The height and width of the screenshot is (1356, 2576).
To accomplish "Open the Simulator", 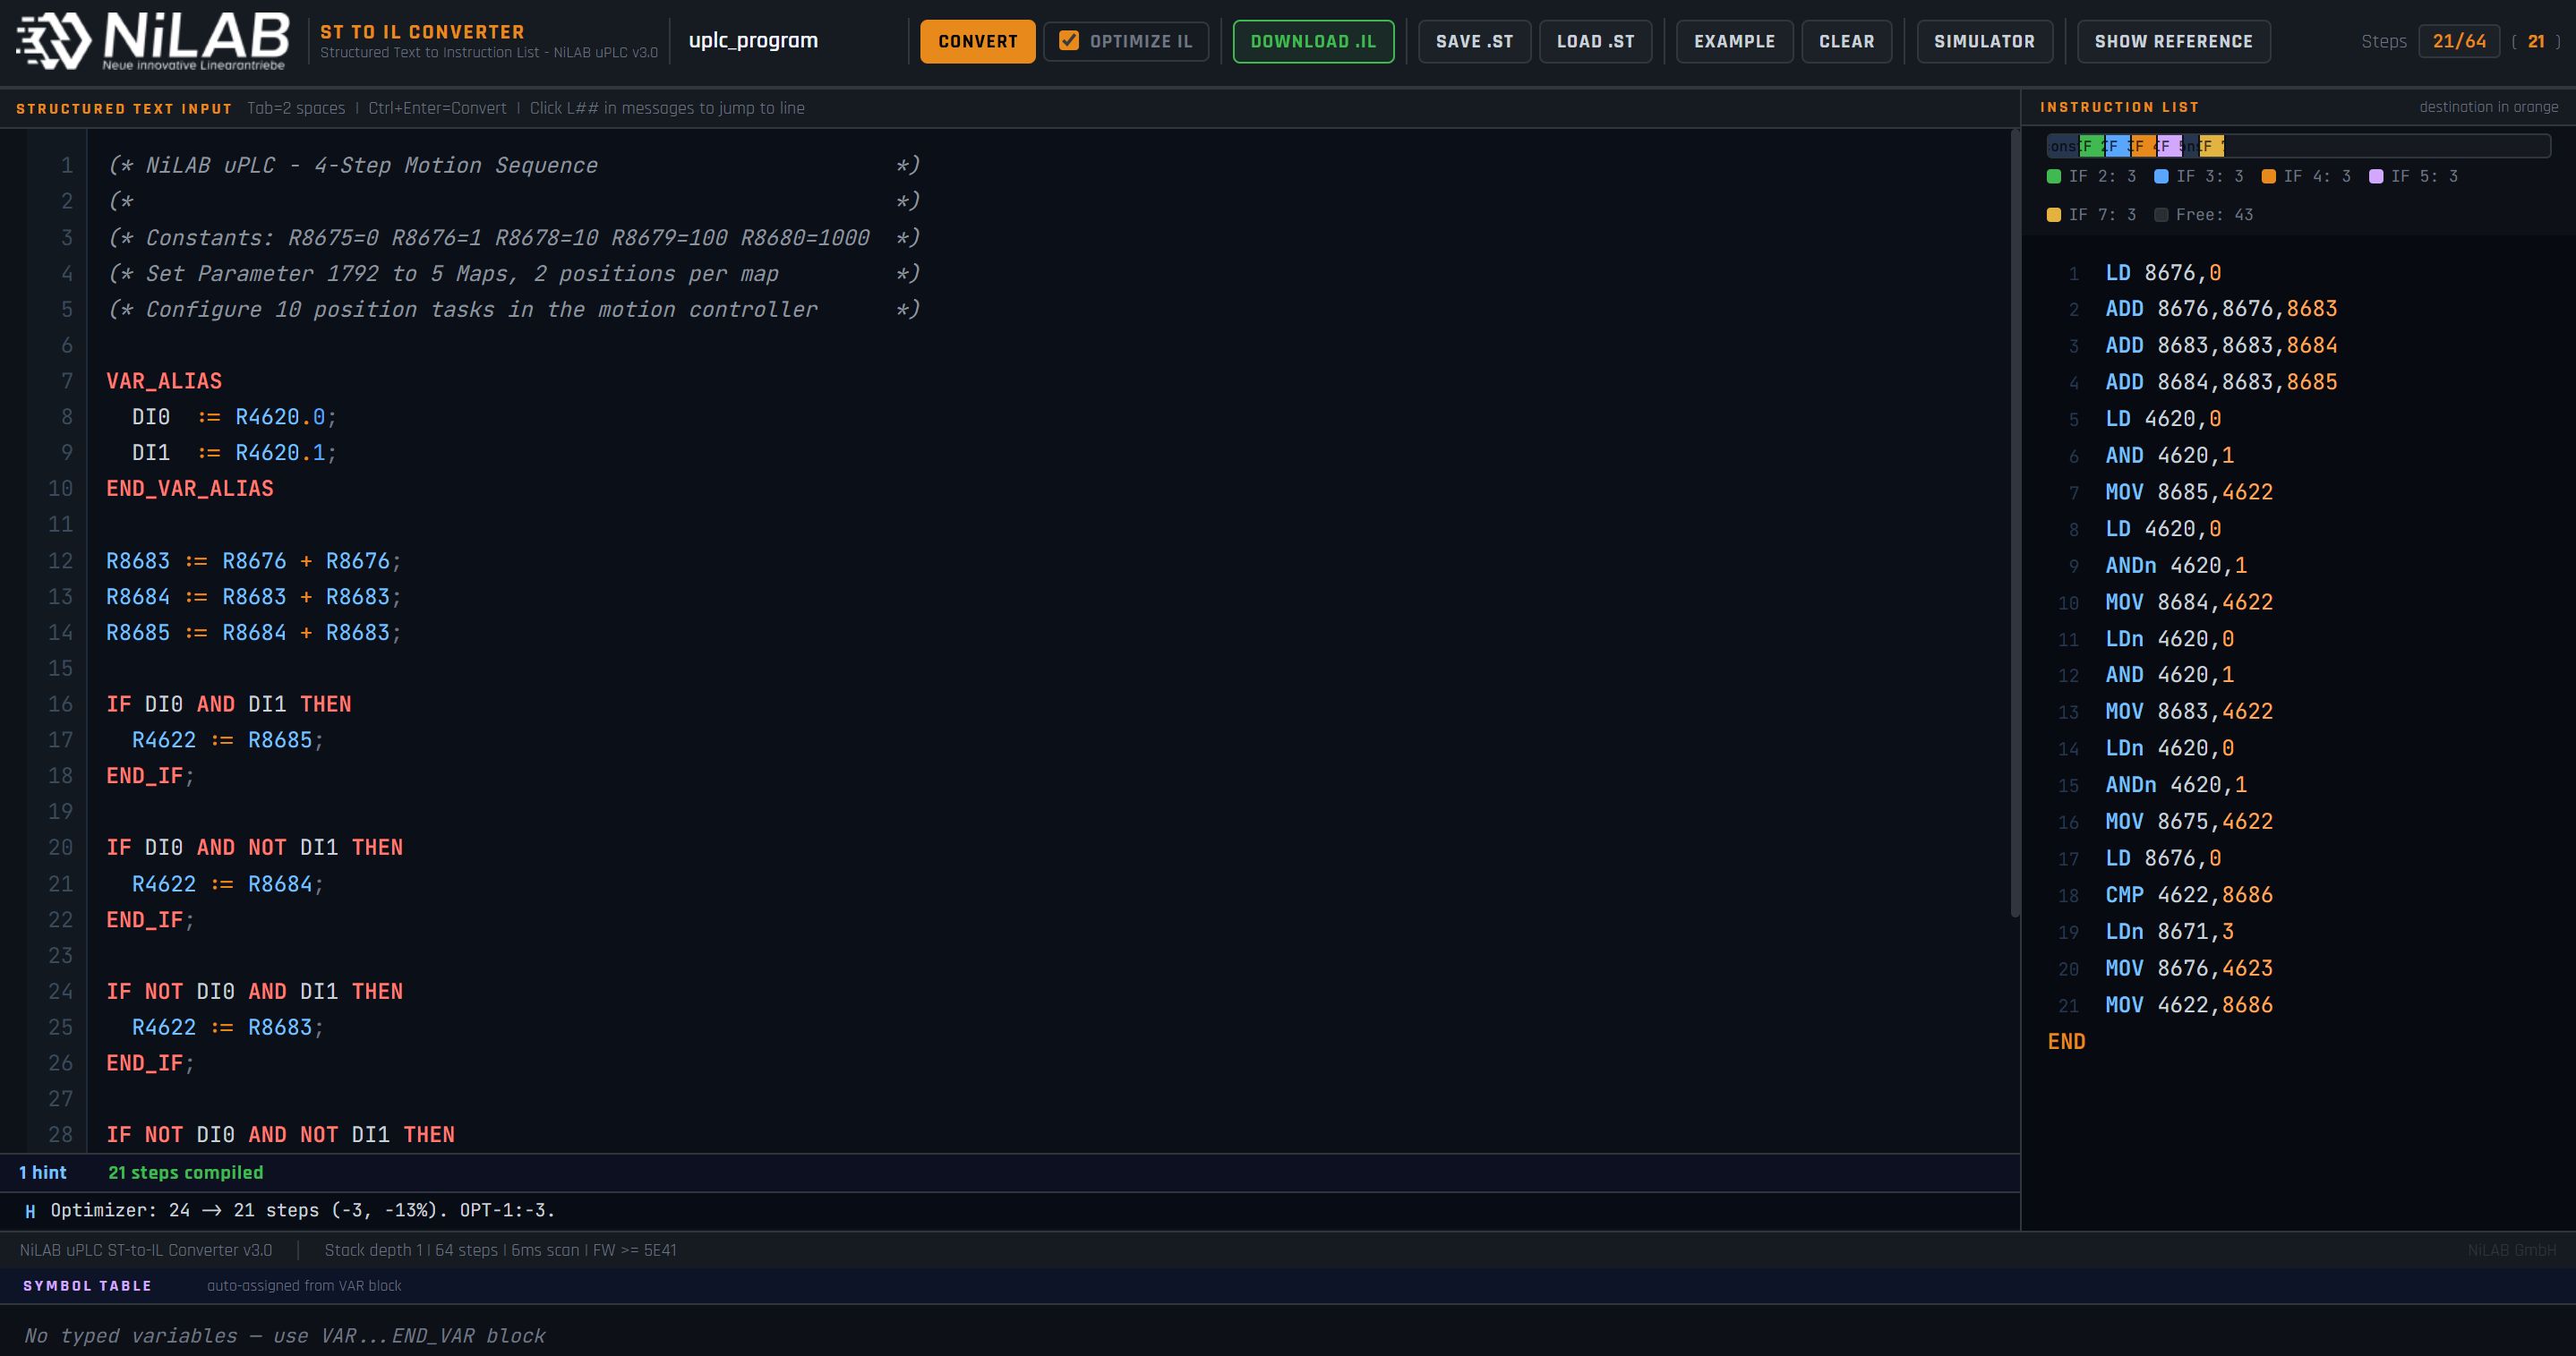I will [x=1983, y=41].
